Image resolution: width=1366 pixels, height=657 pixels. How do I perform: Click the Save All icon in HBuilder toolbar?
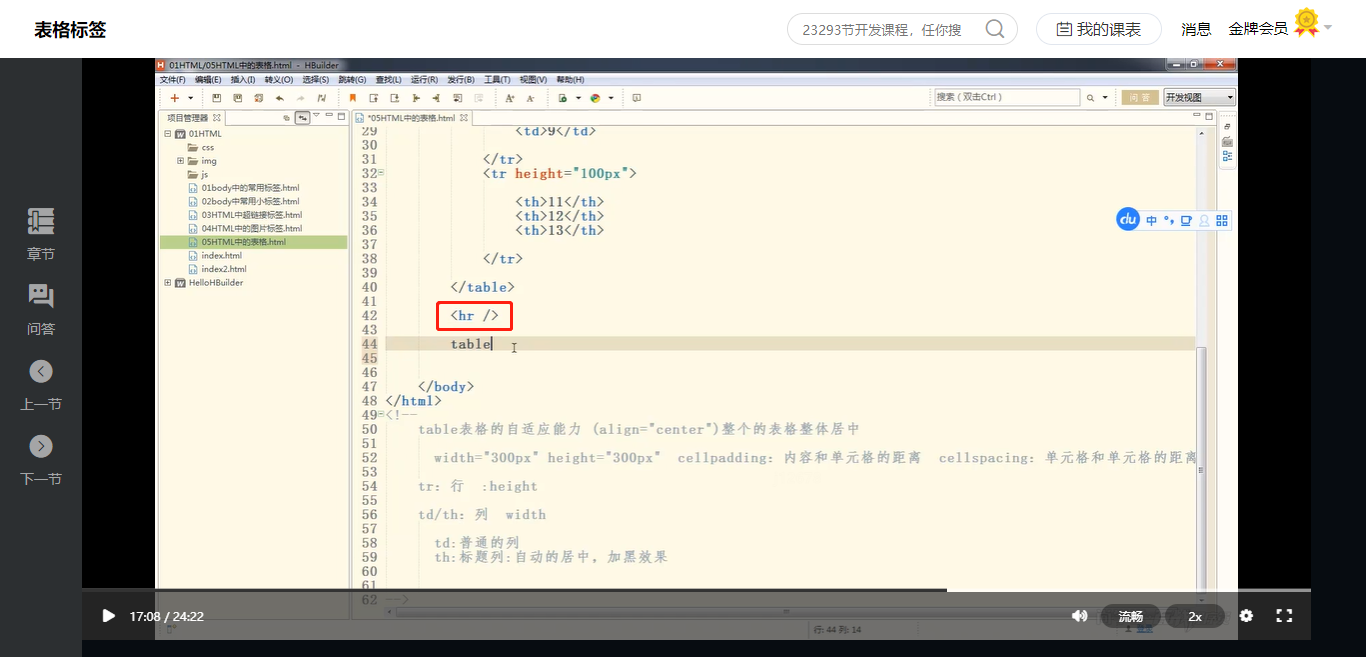237,98
